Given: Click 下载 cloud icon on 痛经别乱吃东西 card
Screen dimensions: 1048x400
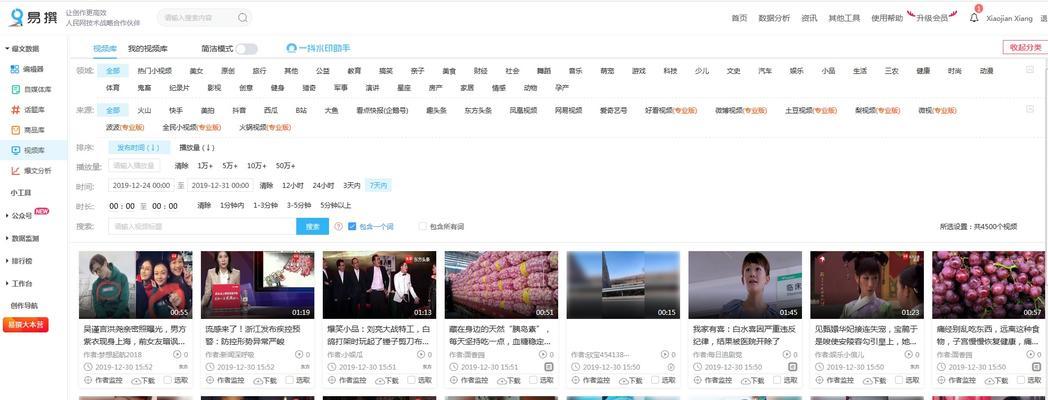Looking at the screenshot, I should (x=990, y=380).
